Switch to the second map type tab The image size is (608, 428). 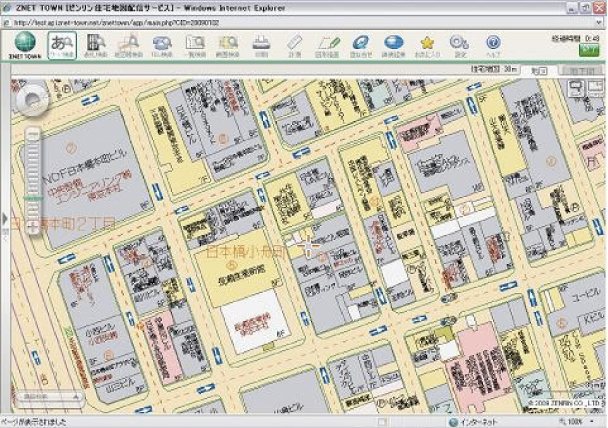[x=580, y=72]
